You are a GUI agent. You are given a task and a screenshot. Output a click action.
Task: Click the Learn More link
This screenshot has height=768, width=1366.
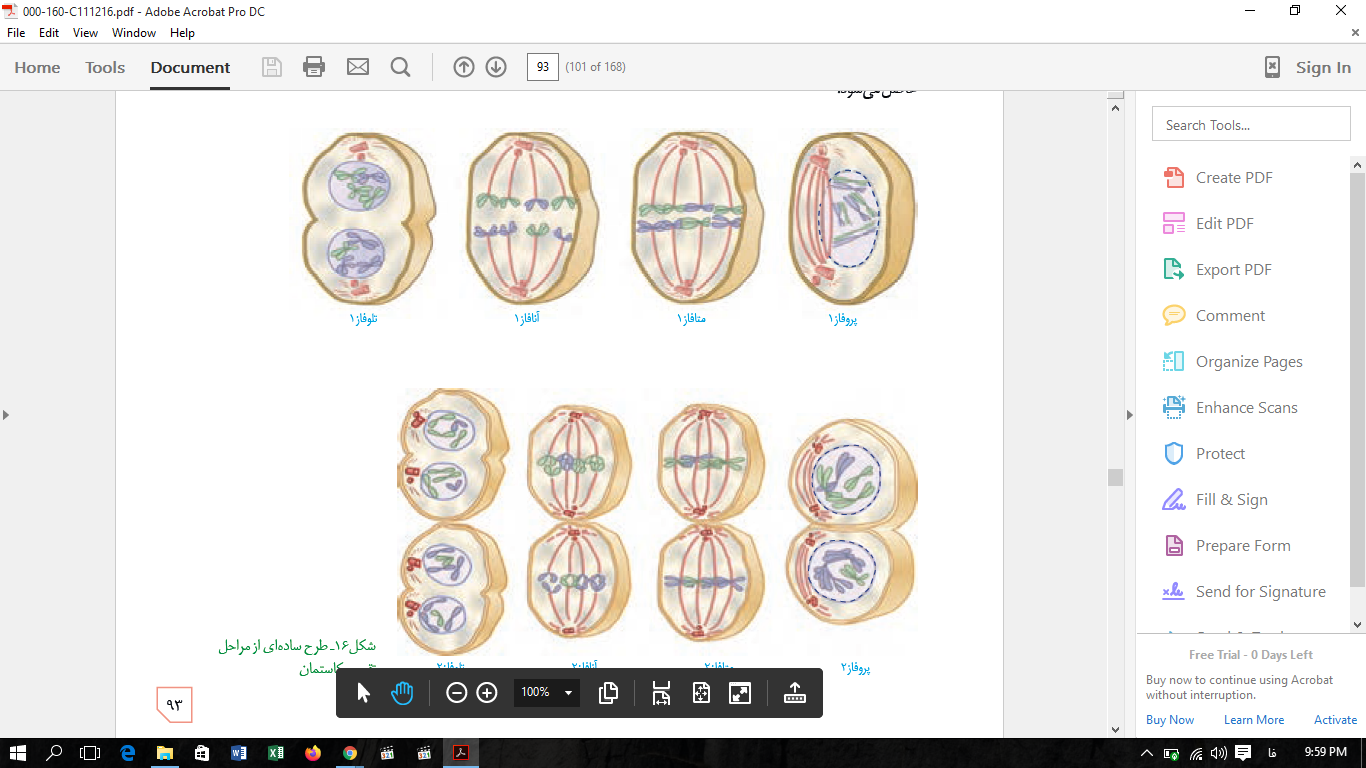coord(1254,720)
